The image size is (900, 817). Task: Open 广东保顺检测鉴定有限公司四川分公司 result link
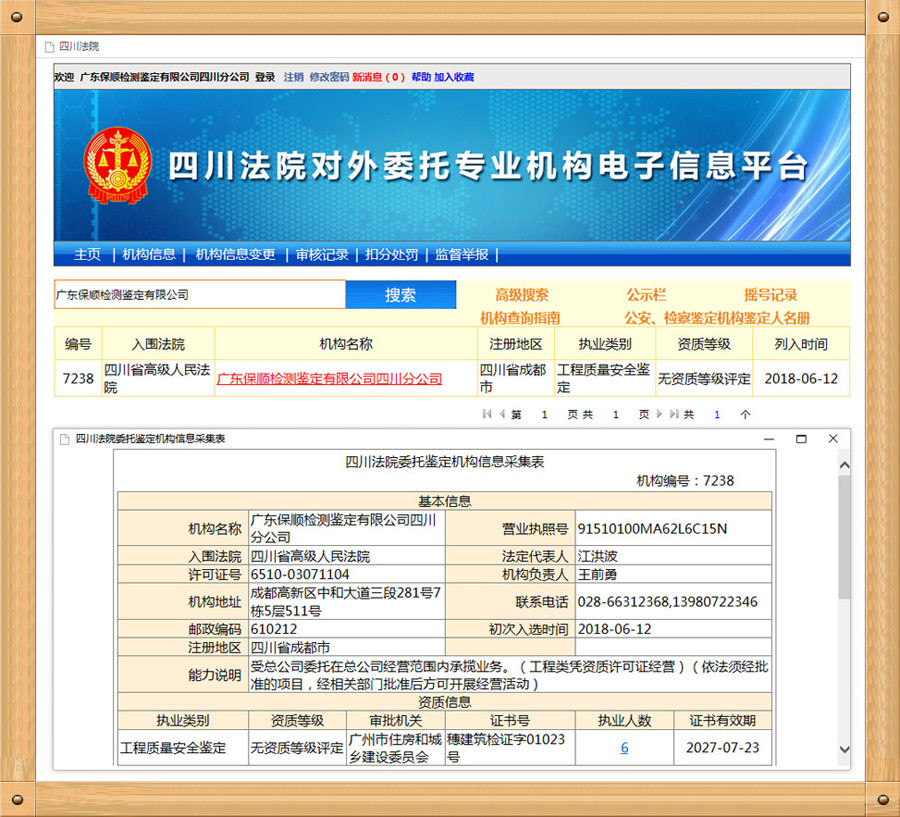329,379
